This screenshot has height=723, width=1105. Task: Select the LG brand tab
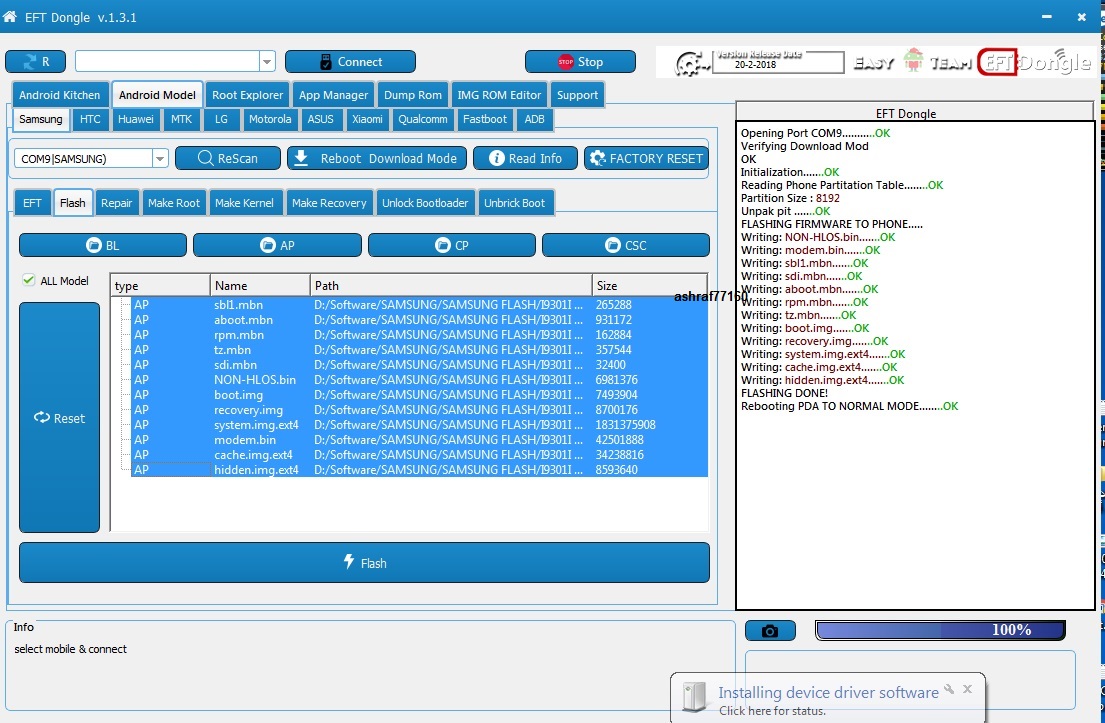point(221,119)
